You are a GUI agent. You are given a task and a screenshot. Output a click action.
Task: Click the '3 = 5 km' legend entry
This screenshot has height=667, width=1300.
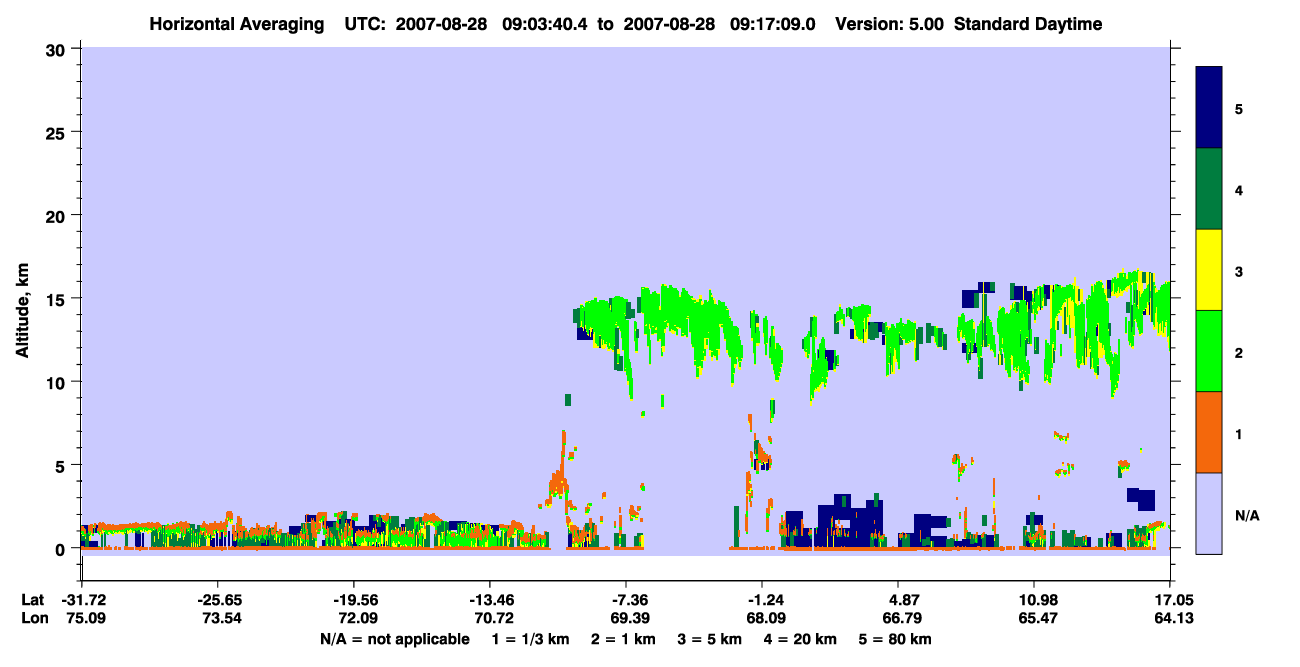point(711,639)
